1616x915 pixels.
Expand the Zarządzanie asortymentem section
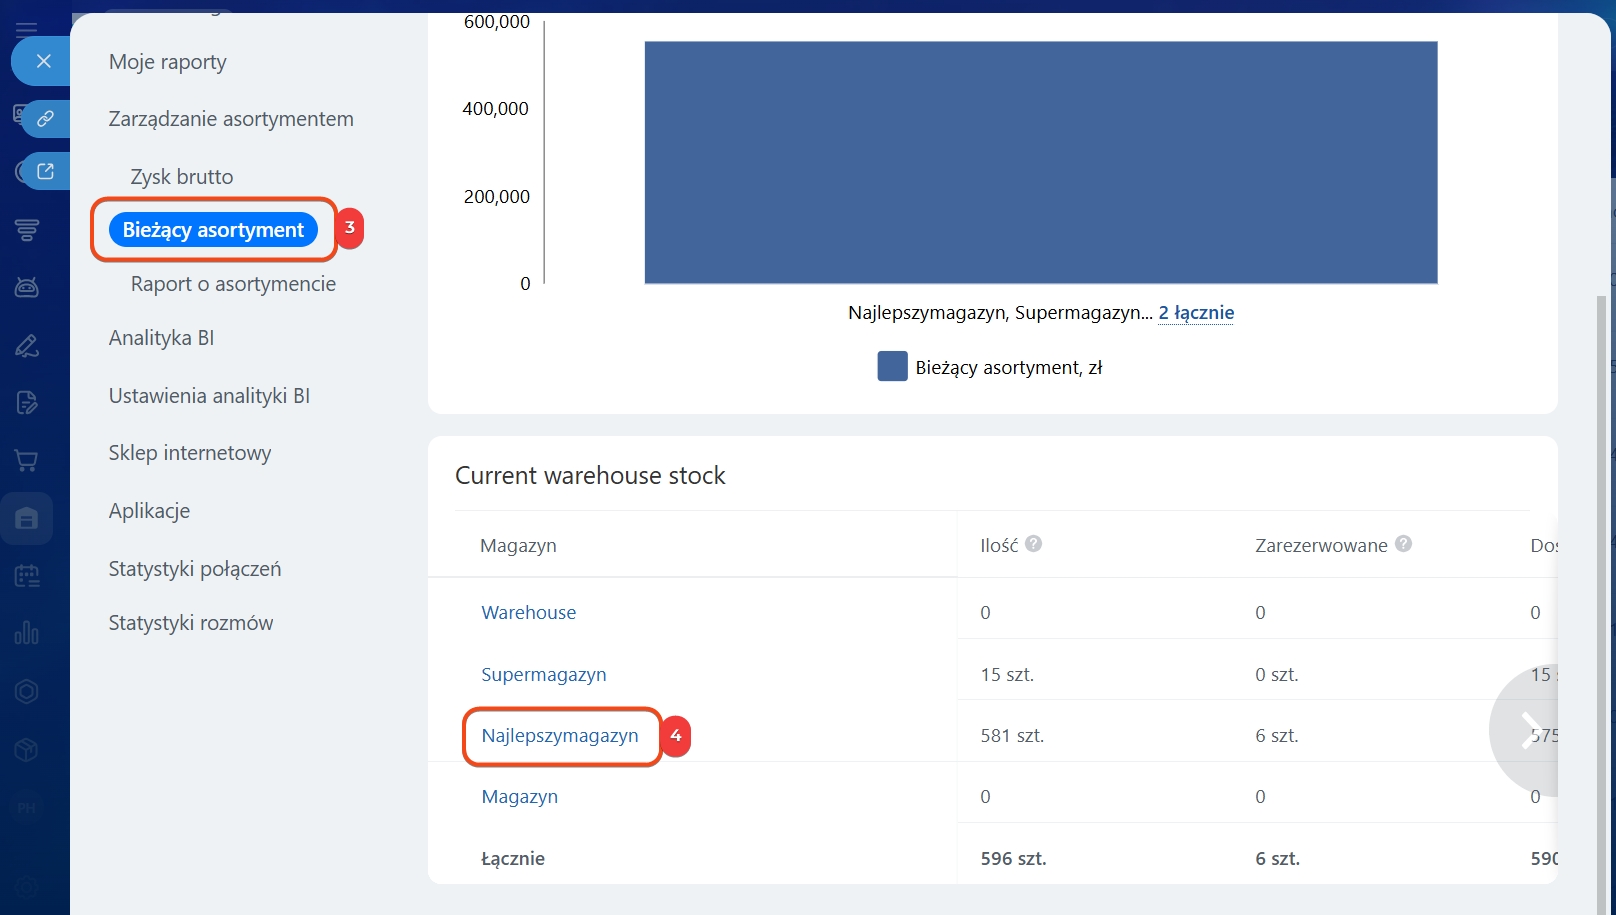231,119
